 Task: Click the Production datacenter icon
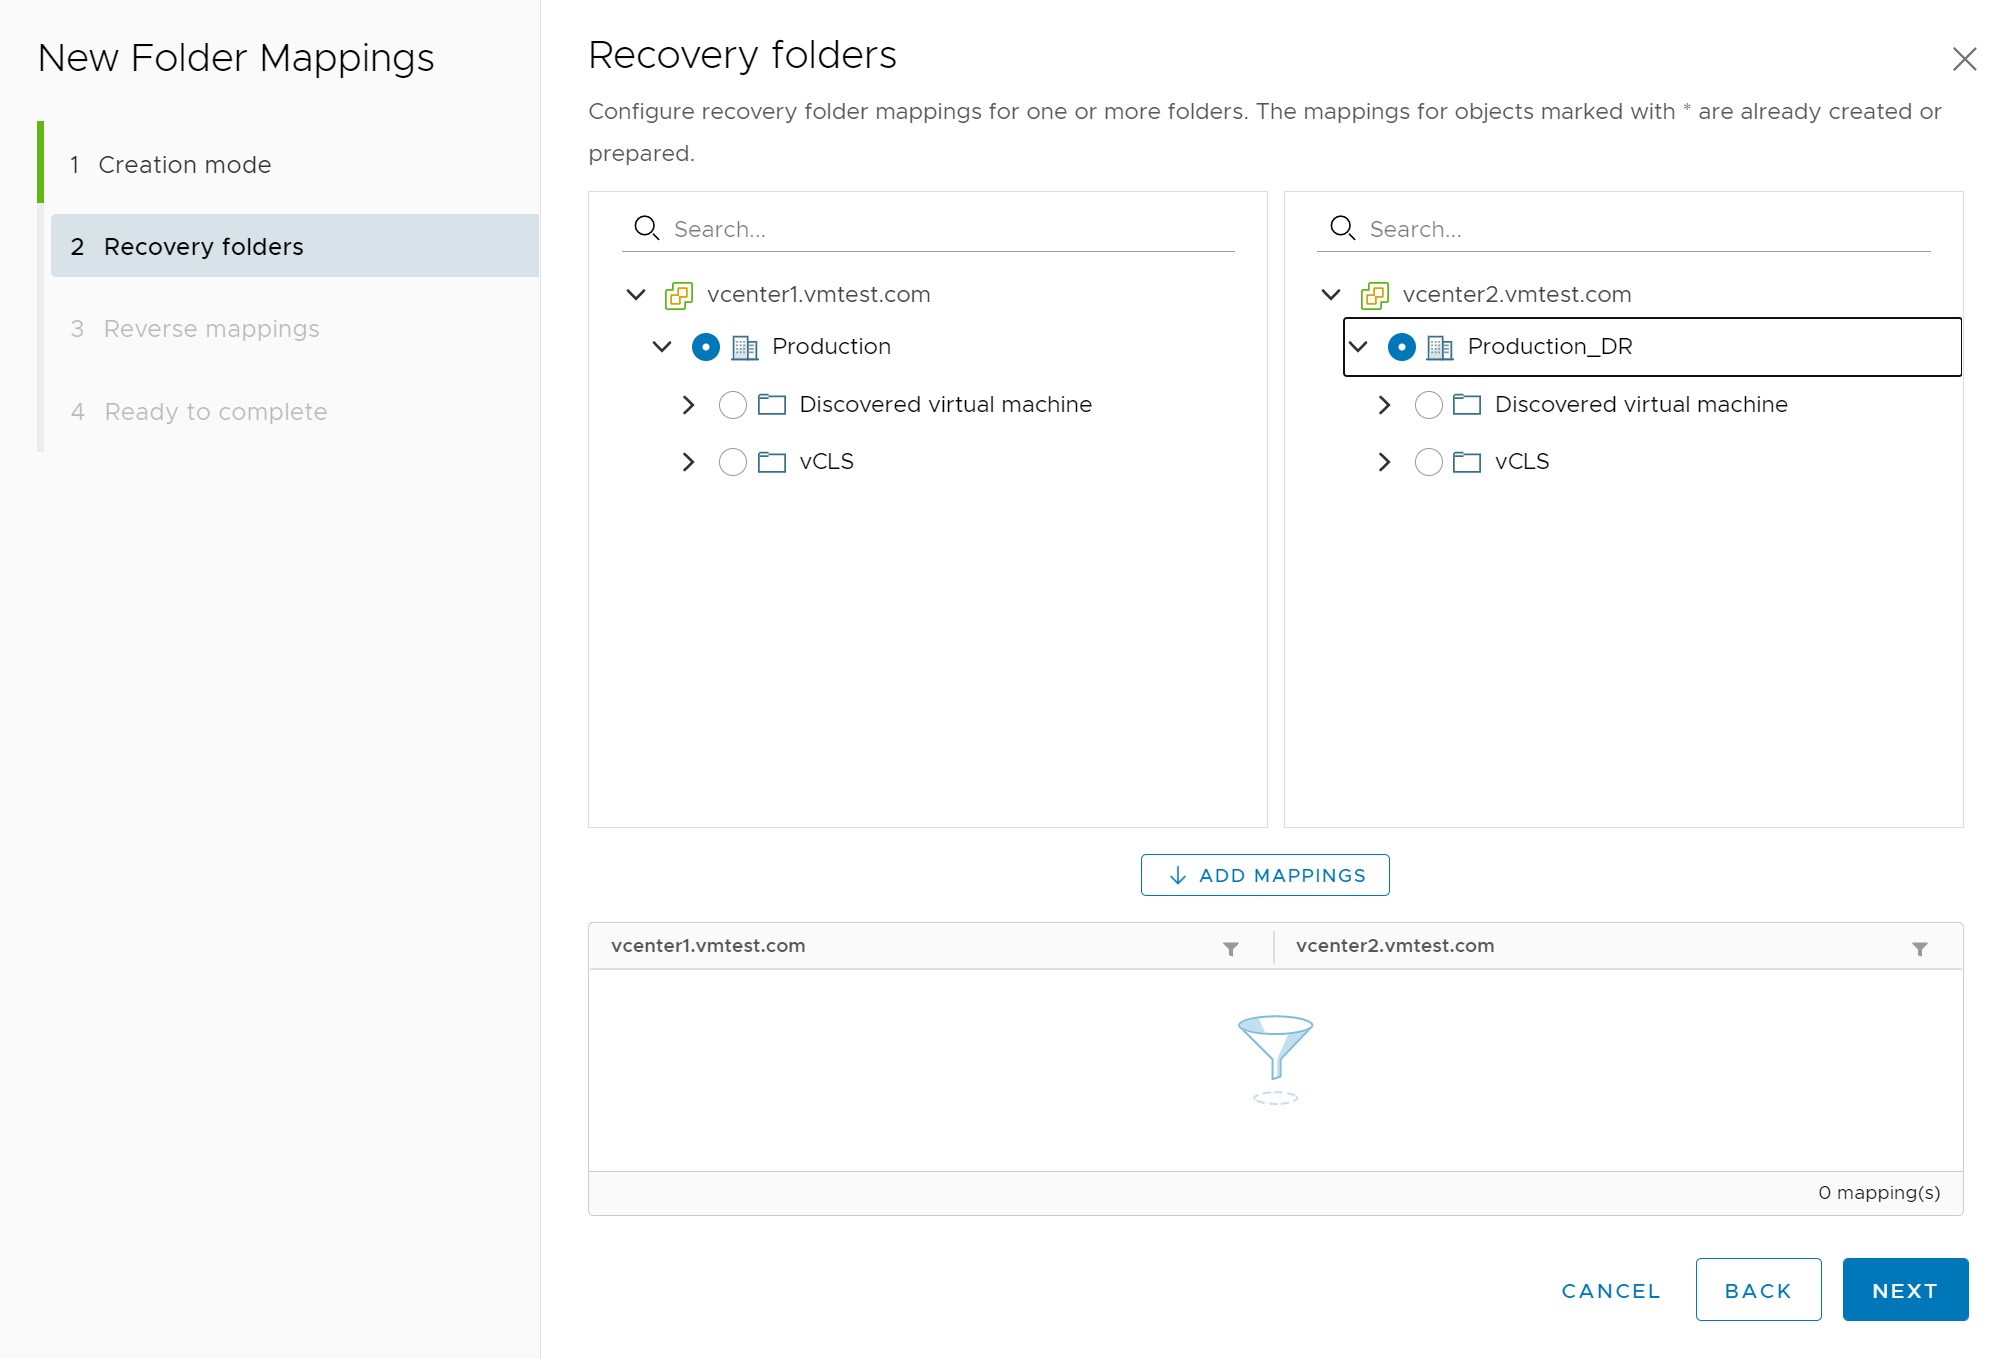click(x=745, y=347)
